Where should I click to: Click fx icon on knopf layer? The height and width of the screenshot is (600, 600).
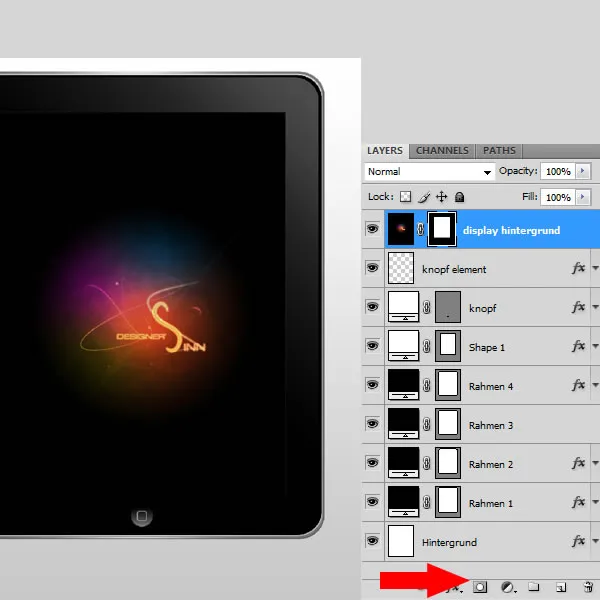tap(579, 307)
